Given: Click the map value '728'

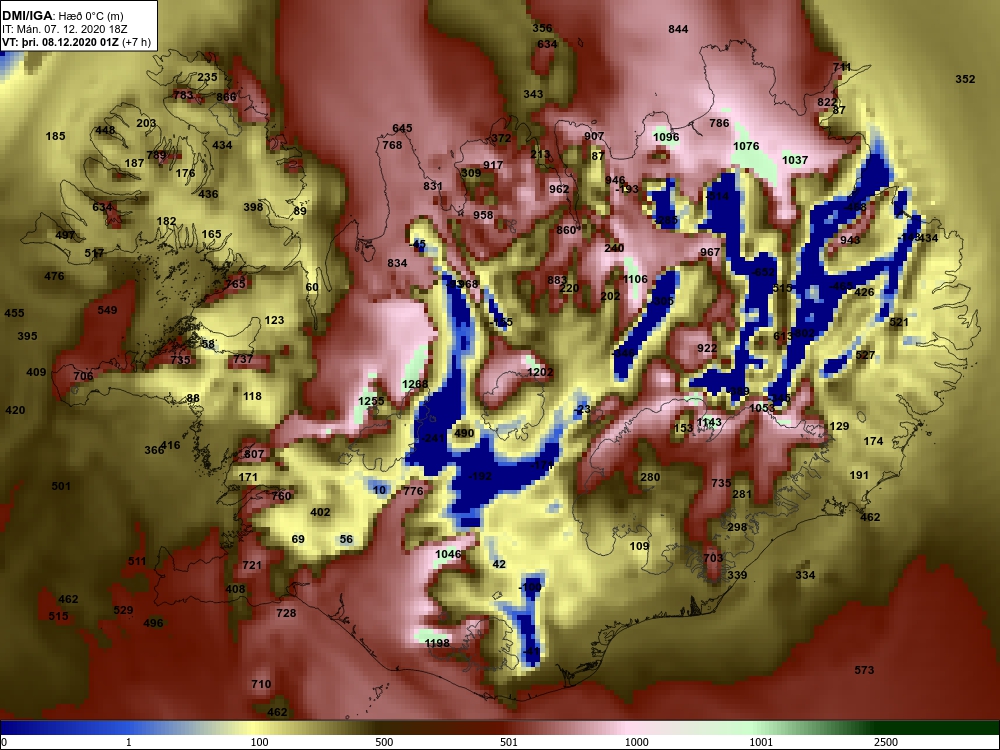Looking at the screenshot, I should pyautogui.click(x=286, y=613).
